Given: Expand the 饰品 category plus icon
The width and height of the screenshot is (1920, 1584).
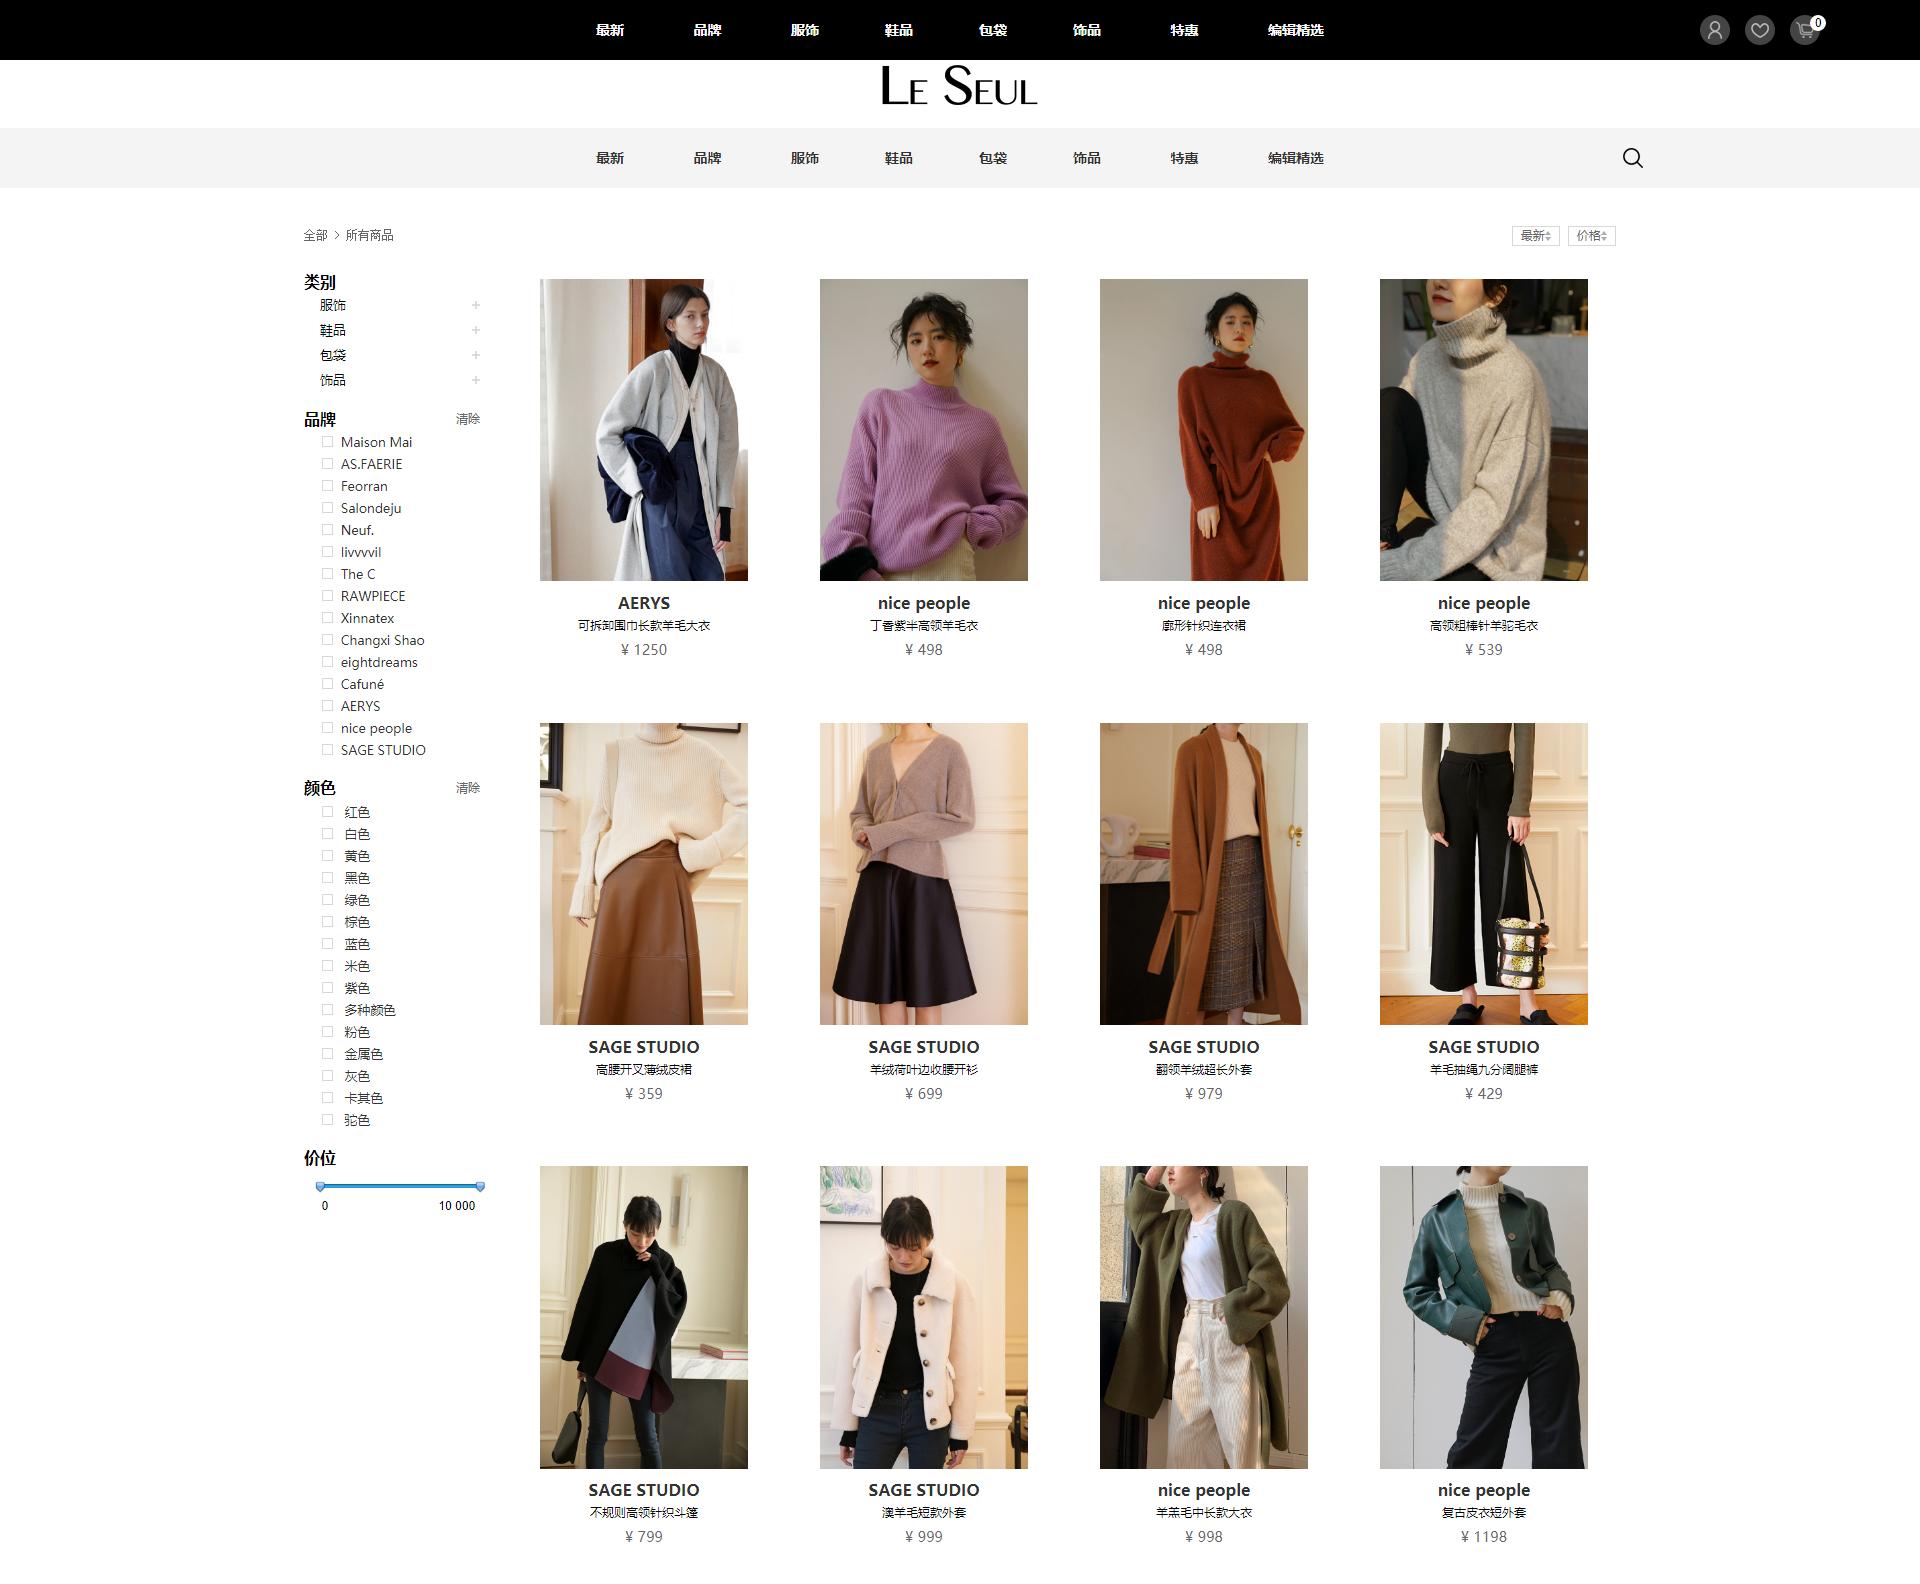Looking at the screenshot, I should tap(476, 380).
